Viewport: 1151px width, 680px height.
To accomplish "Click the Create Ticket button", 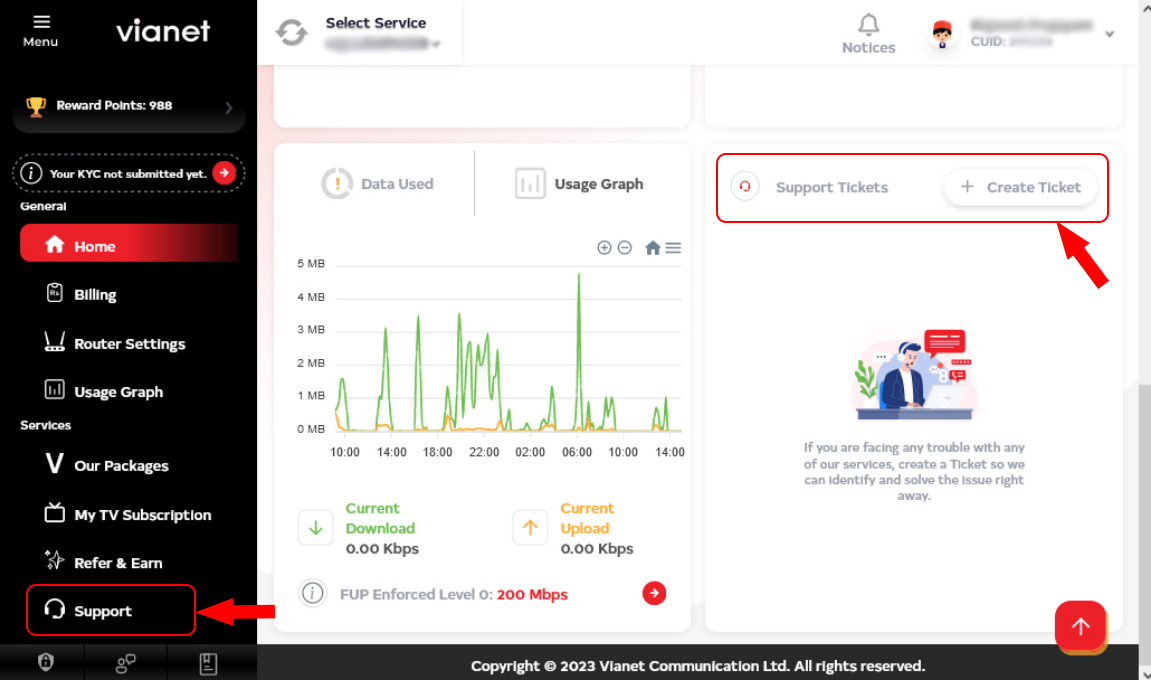I will click(x=1020, y=187).
